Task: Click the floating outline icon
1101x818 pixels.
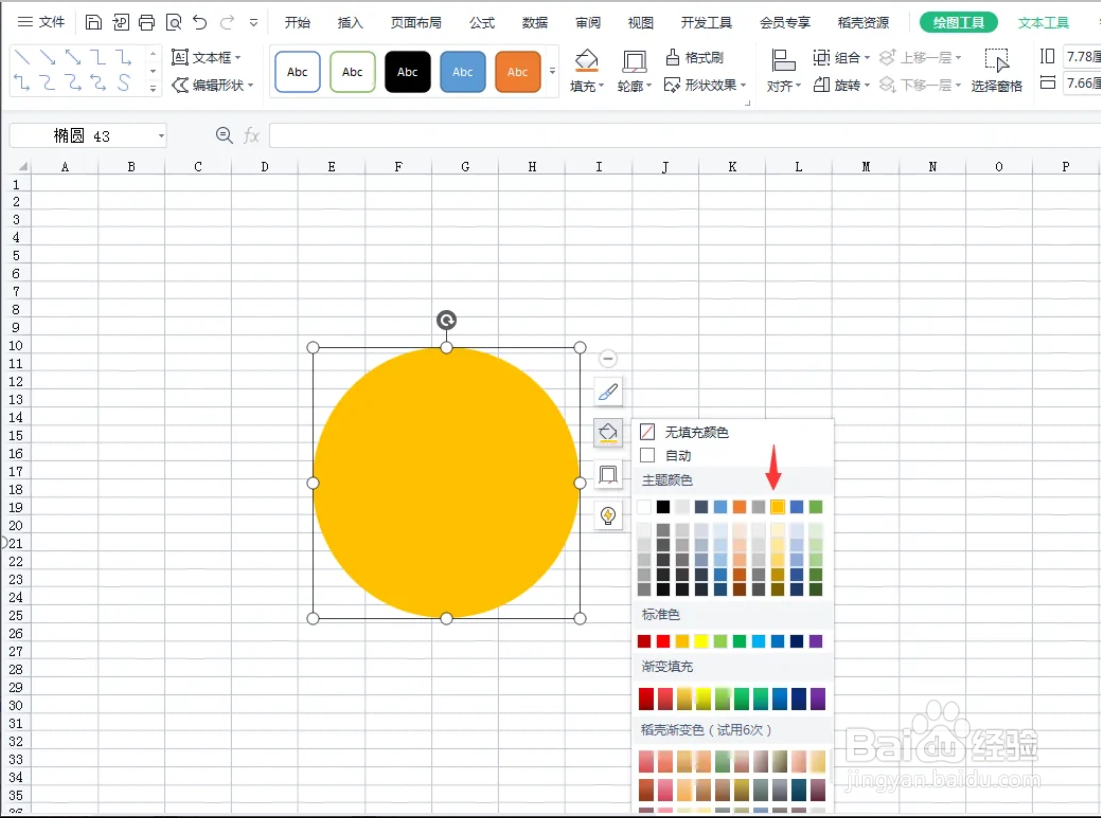Action: 608,475
